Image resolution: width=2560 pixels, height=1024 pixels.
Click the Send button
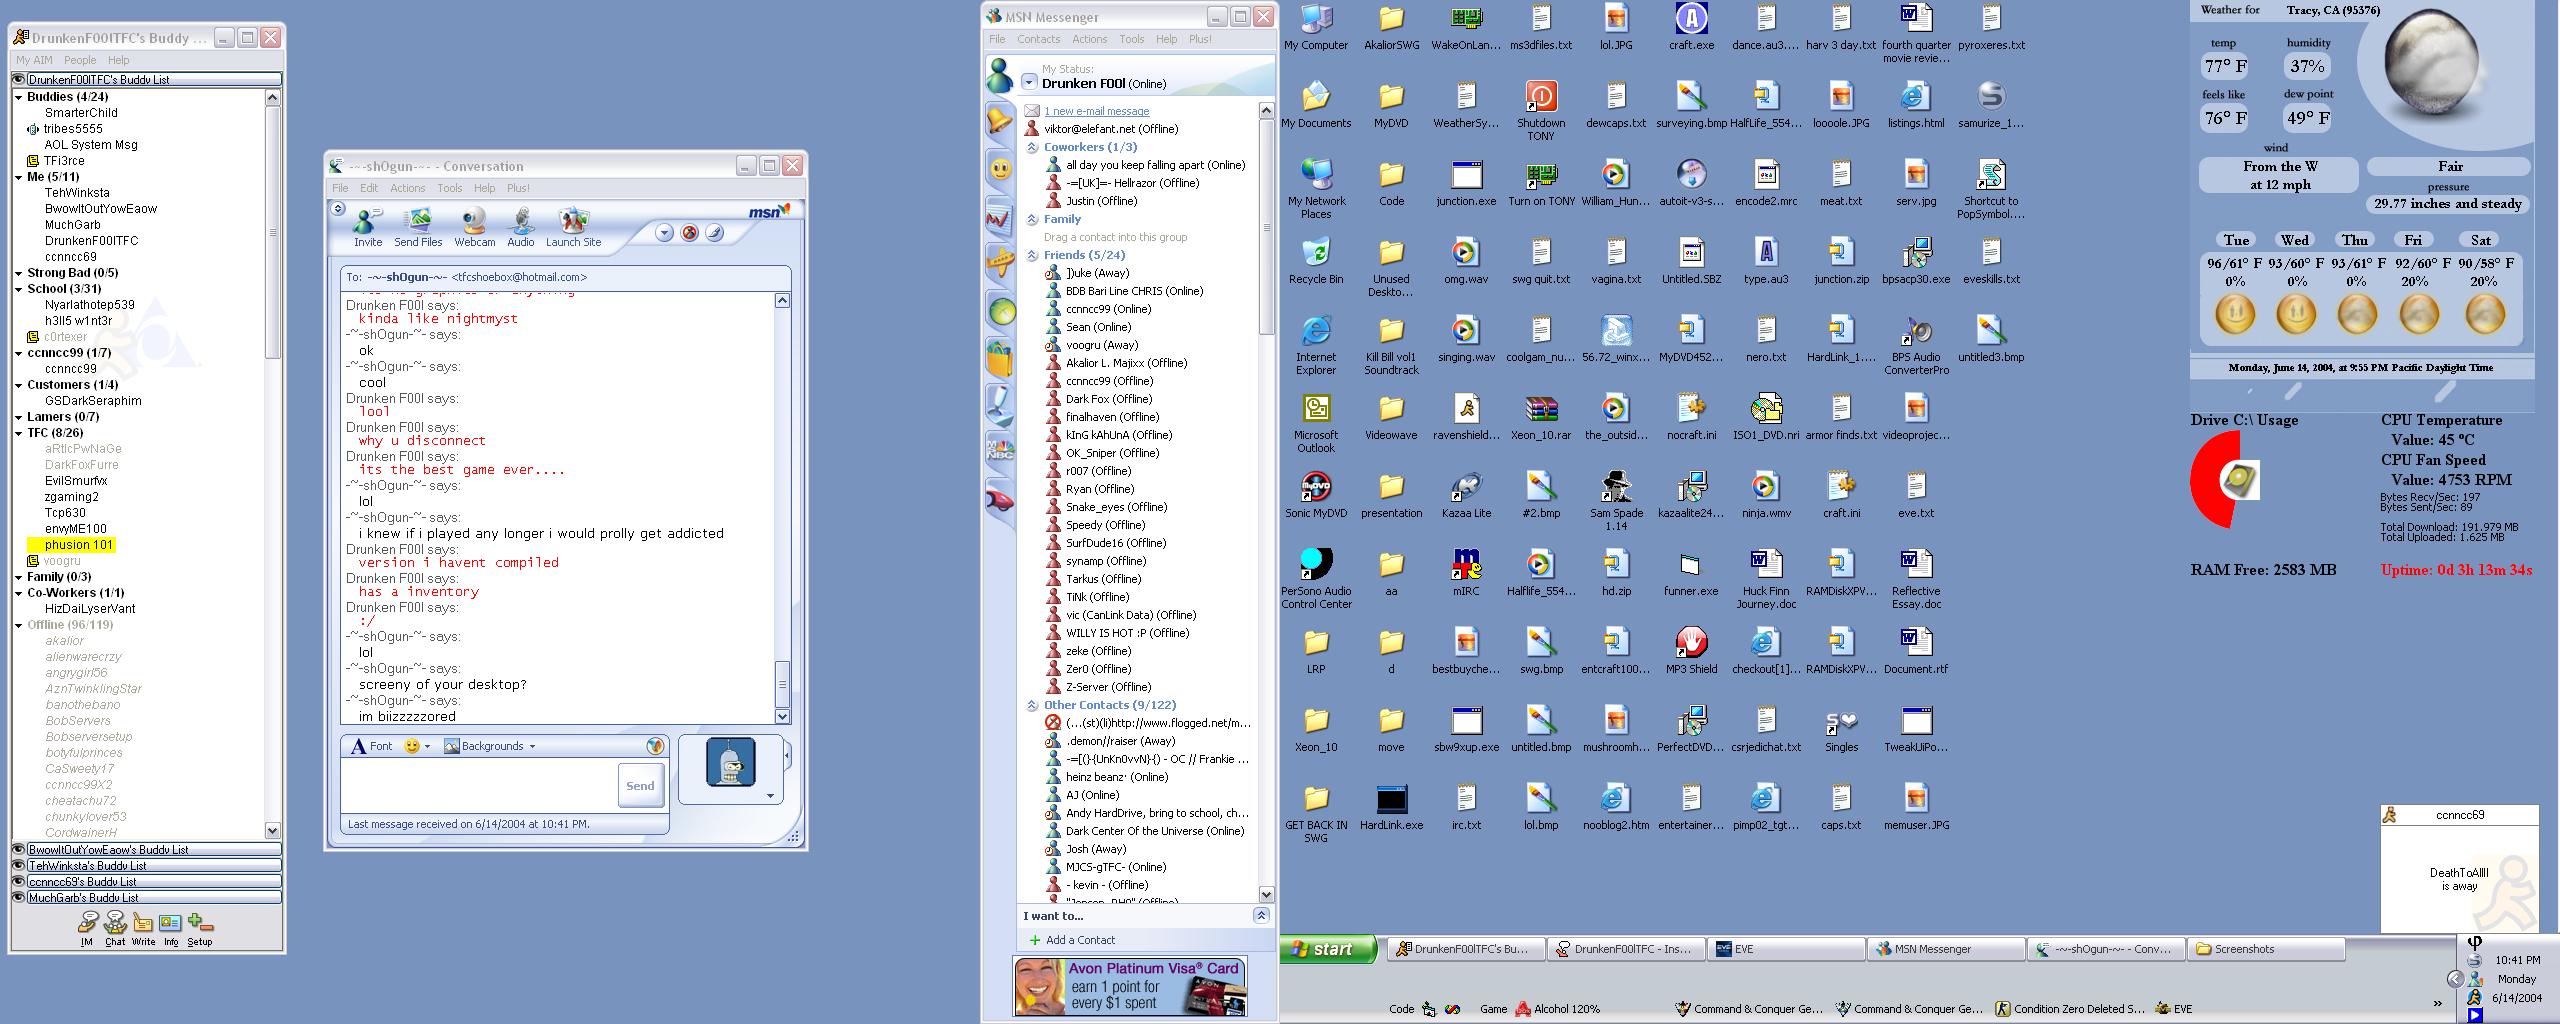pos(640,785)
